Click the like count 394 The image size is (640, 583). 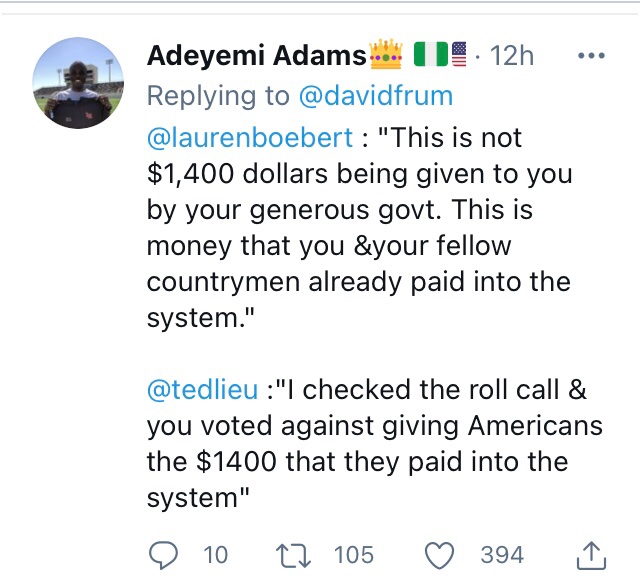point(504,554)
